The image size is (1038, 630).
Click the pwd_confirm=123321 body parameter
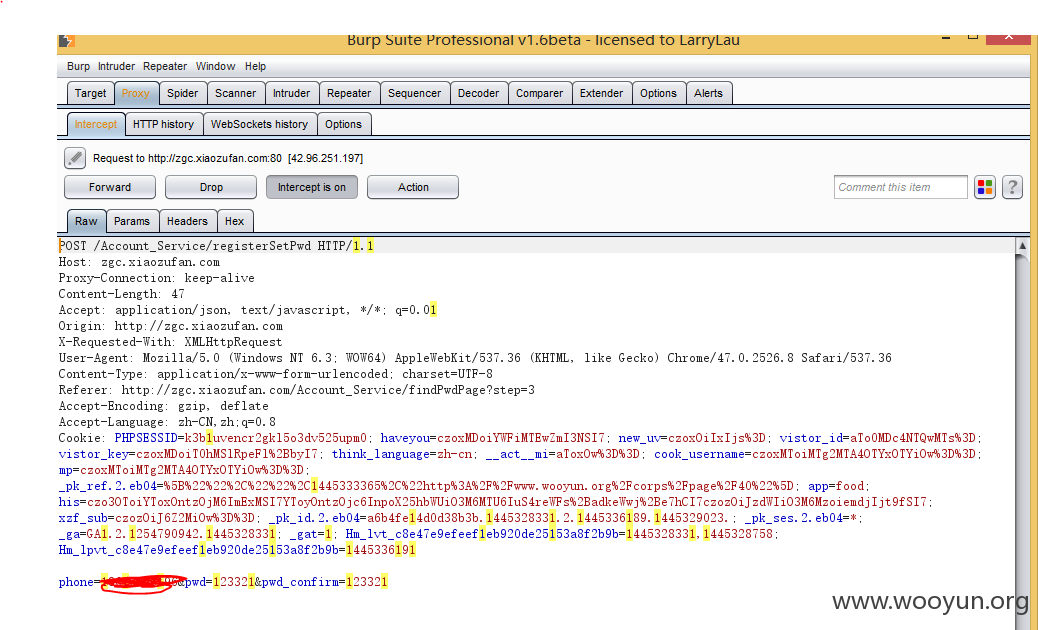(325, 582)
